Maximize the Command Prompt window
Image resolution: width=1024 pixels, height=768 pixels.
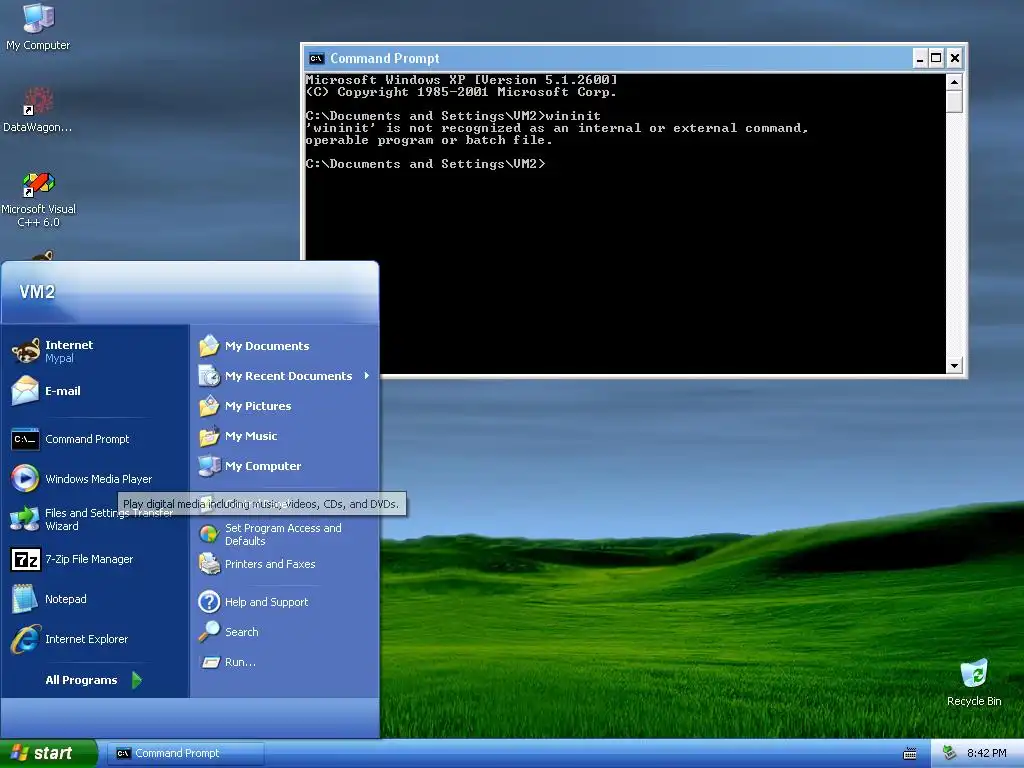click(x=936, y=58)
